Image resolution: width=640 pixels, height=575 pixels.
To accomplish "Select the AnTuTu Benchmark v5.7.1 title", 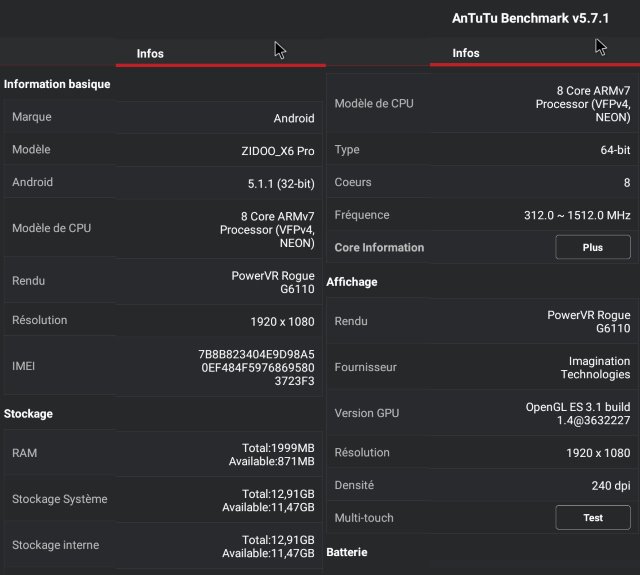I will click(530, 18).
